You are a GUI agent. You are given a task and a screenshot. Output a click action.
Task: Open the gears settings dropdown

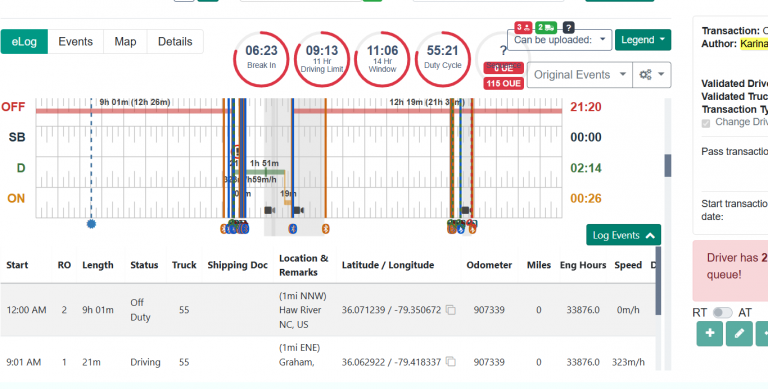pos(651,74)
